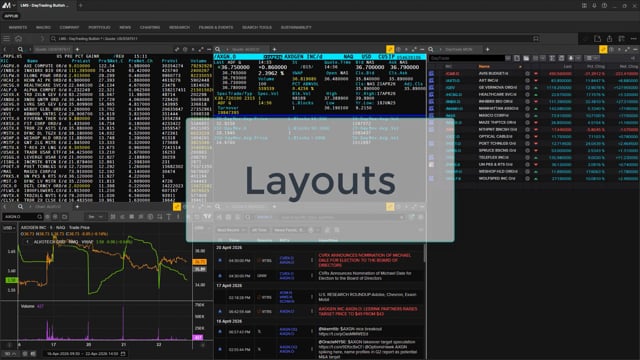Viewport: 640px width, 360px height.
Task: Open options for U.S. RESEARCH ROUNDUP row
Action: tap(312, 297)
